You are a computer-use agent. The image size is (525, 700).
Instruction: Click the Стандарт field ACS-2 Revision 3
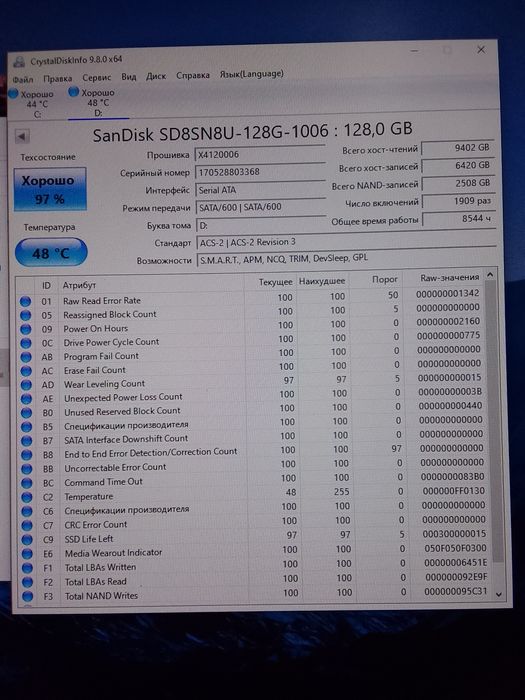[346, 242]
